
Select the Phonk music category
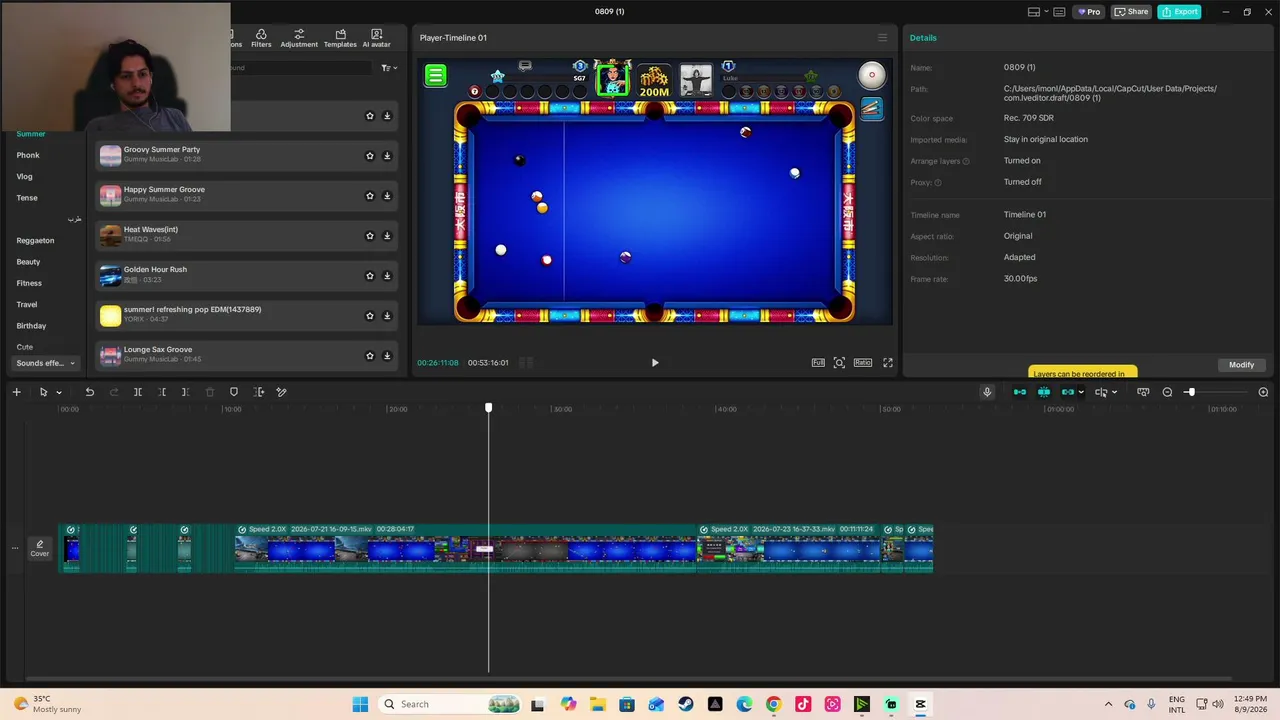(x=28, y=155)
